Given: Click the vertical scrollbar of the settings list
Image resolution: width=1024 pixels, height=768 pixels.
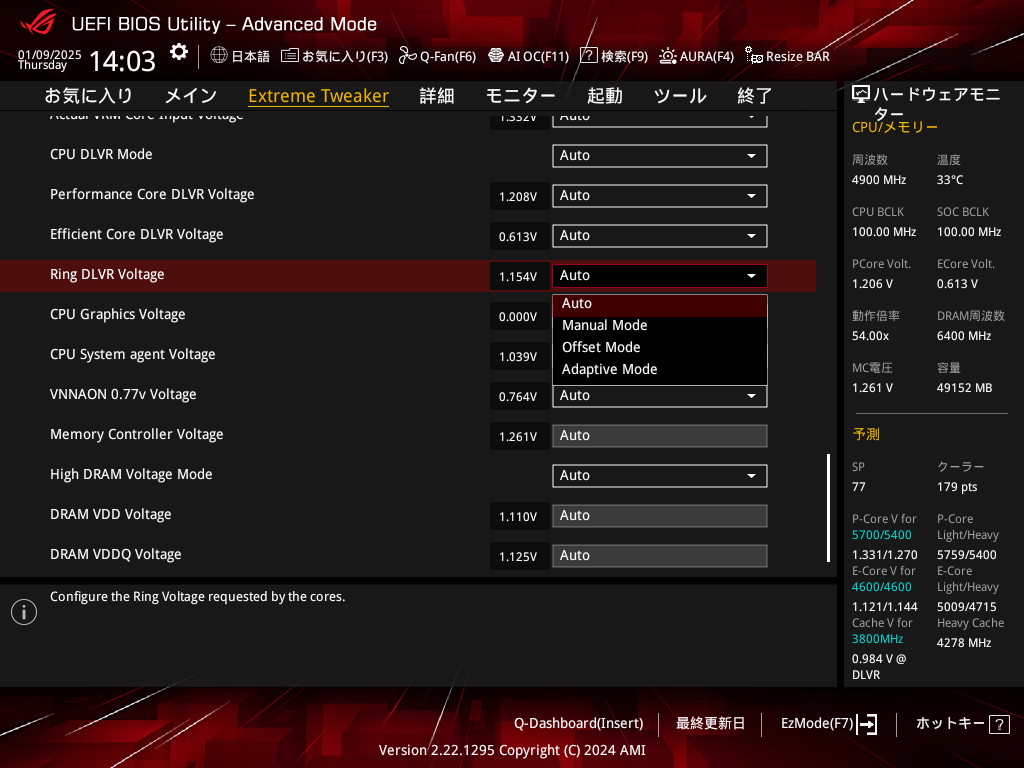Looking at the screenshot, I should coord(827,508).
